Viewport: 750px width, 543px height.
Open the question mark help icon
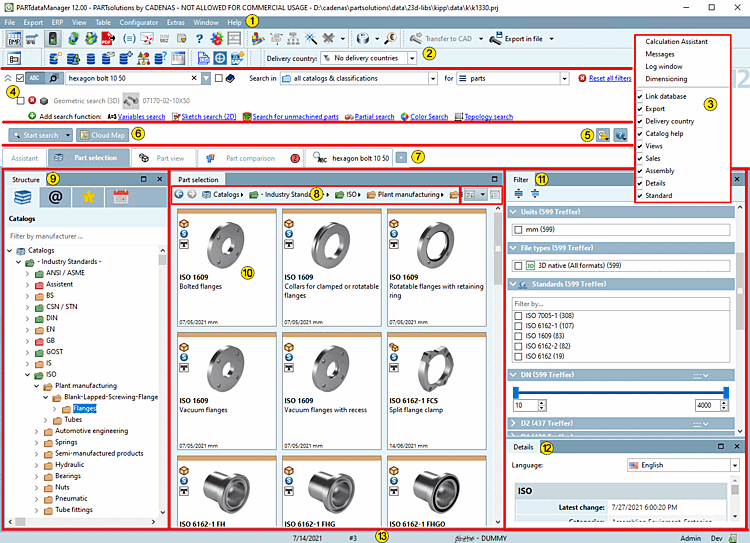coord(199,38)
